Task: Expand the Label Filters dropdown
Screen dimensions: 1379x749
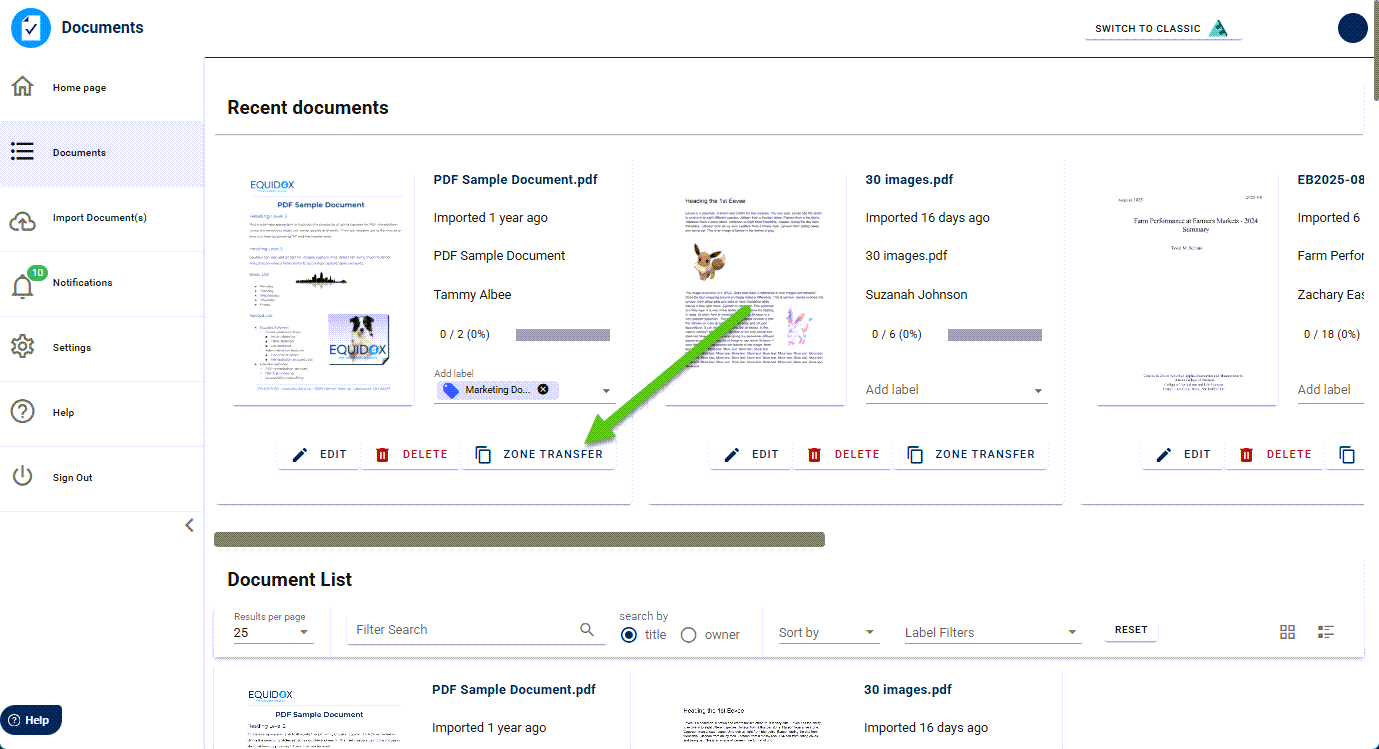Action: [x=992, y=631]
